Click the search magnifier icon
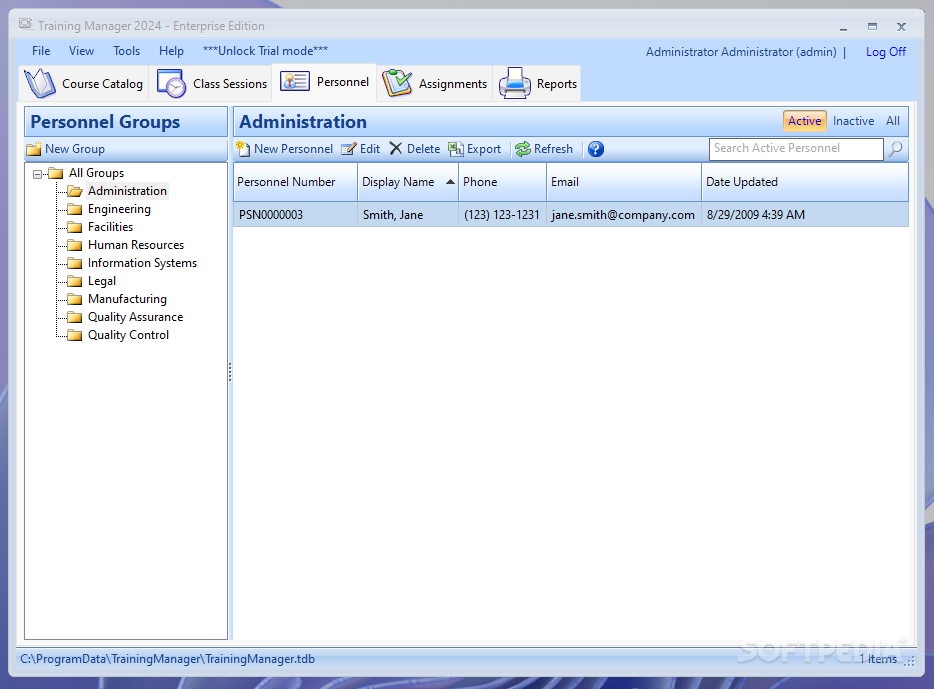This screenshot has width=934, height=689. 896,149
